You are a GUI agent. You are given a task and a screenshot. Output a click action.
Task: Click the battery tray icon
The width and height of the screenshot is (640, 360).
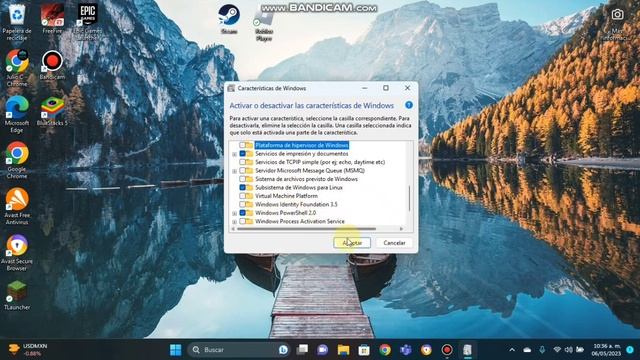click(580, 350)
